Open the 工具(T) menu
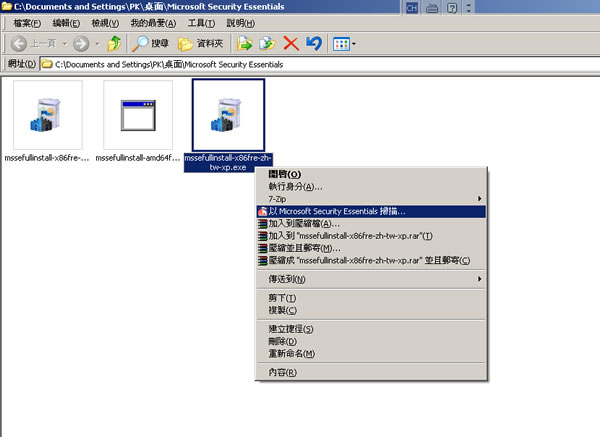Viewport: 600px width, 437px height. (201, 23)
